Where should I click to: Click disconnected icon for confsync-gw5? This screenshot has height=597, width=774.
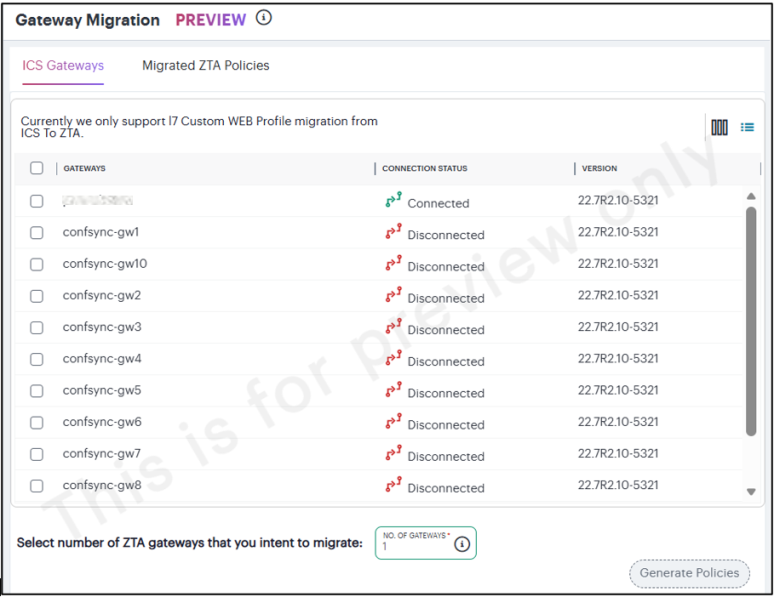pyautogui.click(x=393, y=389)
